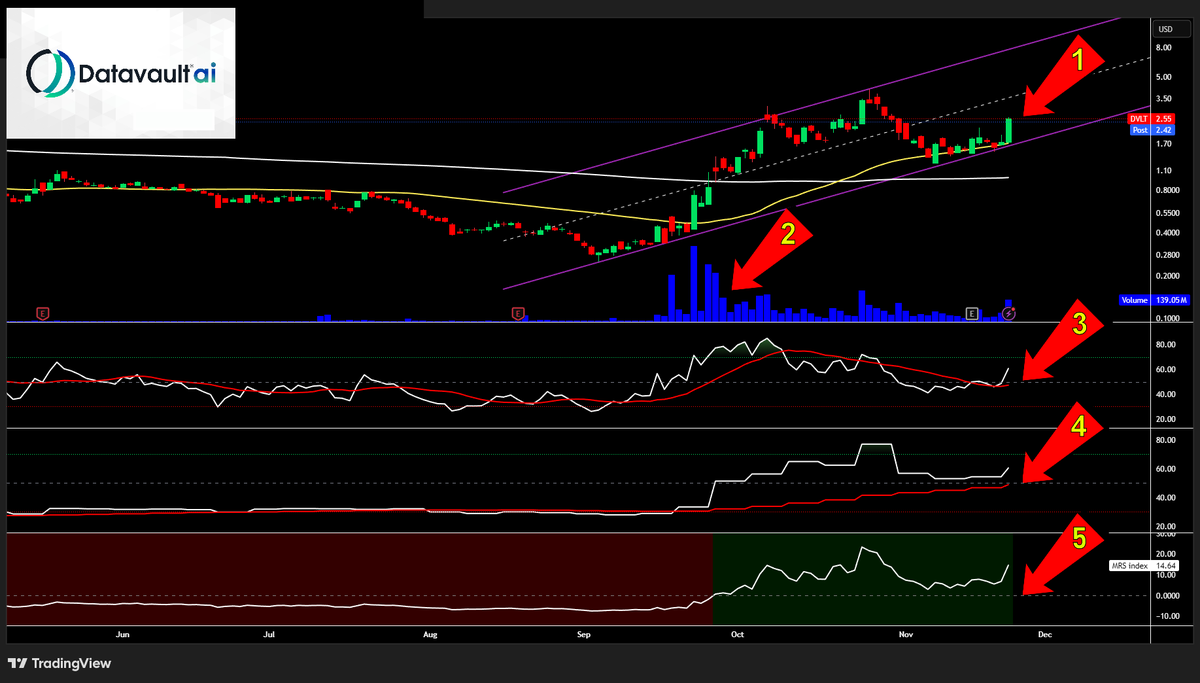Expand the MRS Index value readout
Screen dimensions: 1200x683
coord(1165,563)
